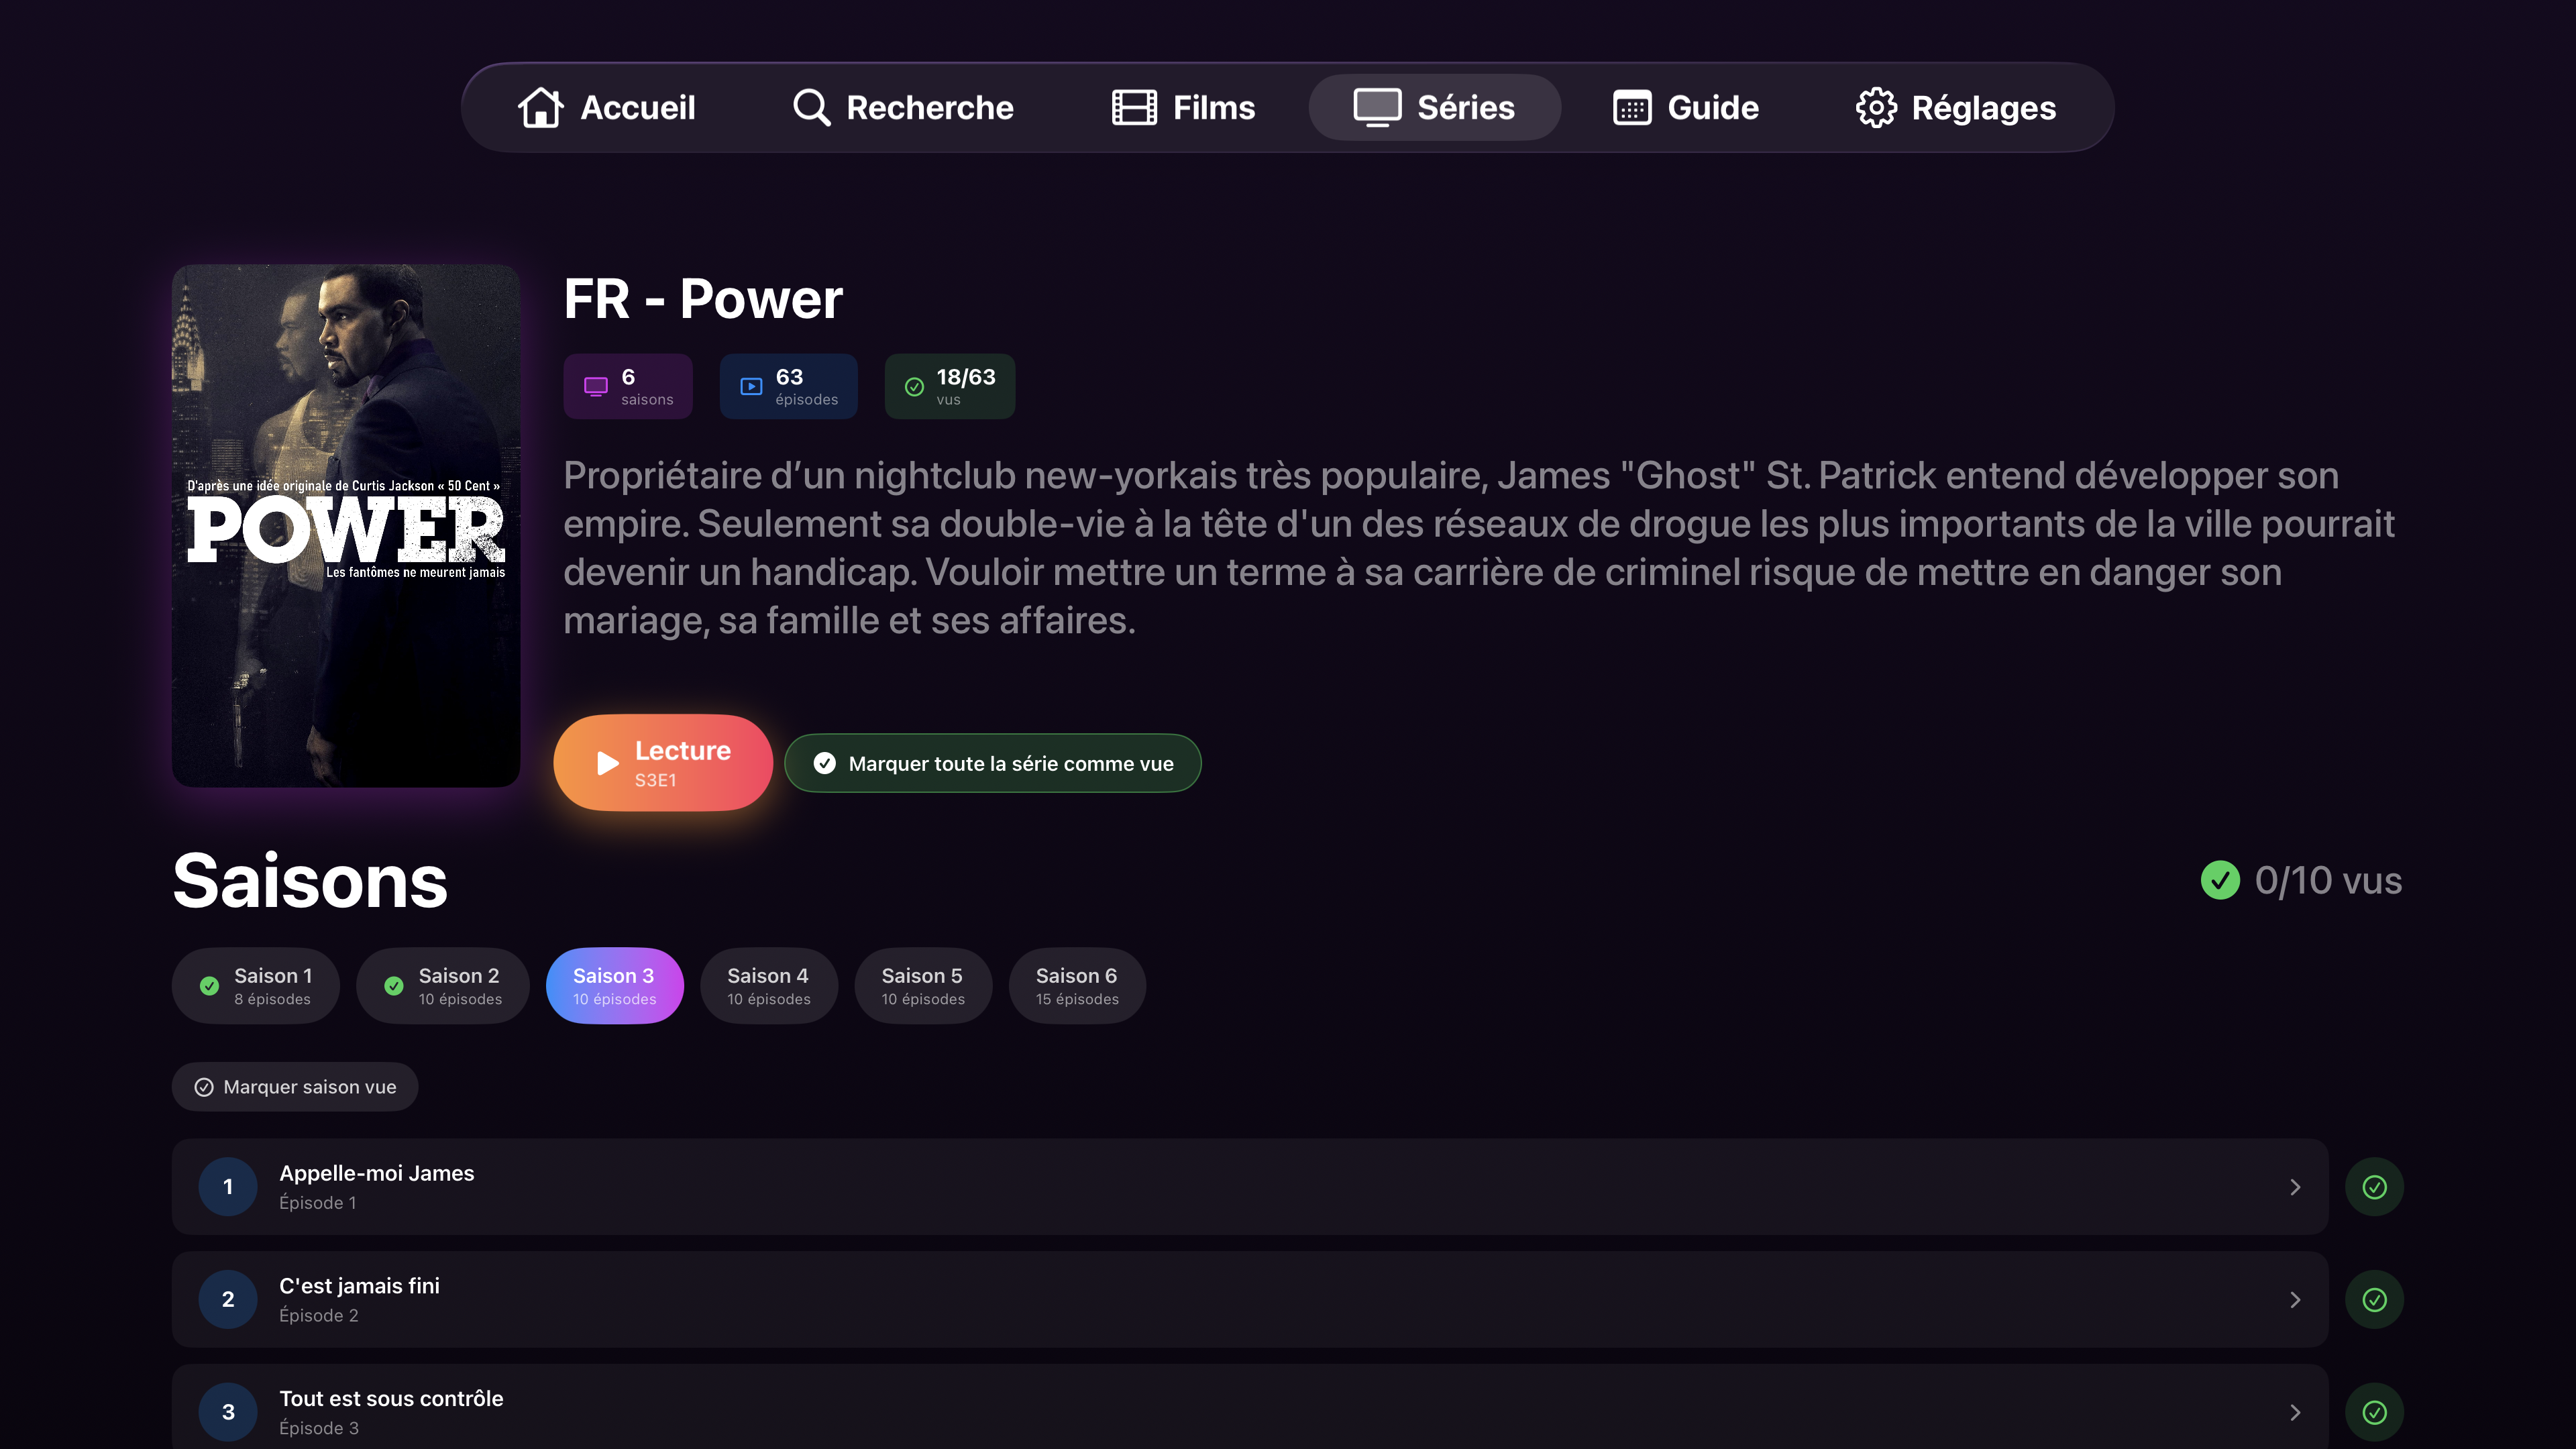This screenshot has height=1449, width=2576.
Task: Select the Saison 6 tab
Action: tap(1076, 985)
